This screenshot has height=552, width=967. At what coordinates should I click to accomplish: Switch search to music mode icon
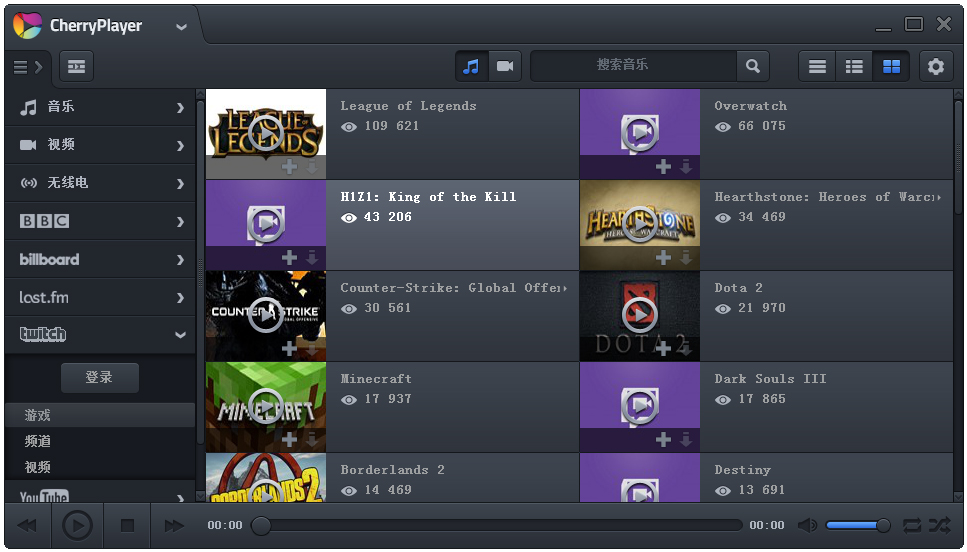click(x=472, y=66)
